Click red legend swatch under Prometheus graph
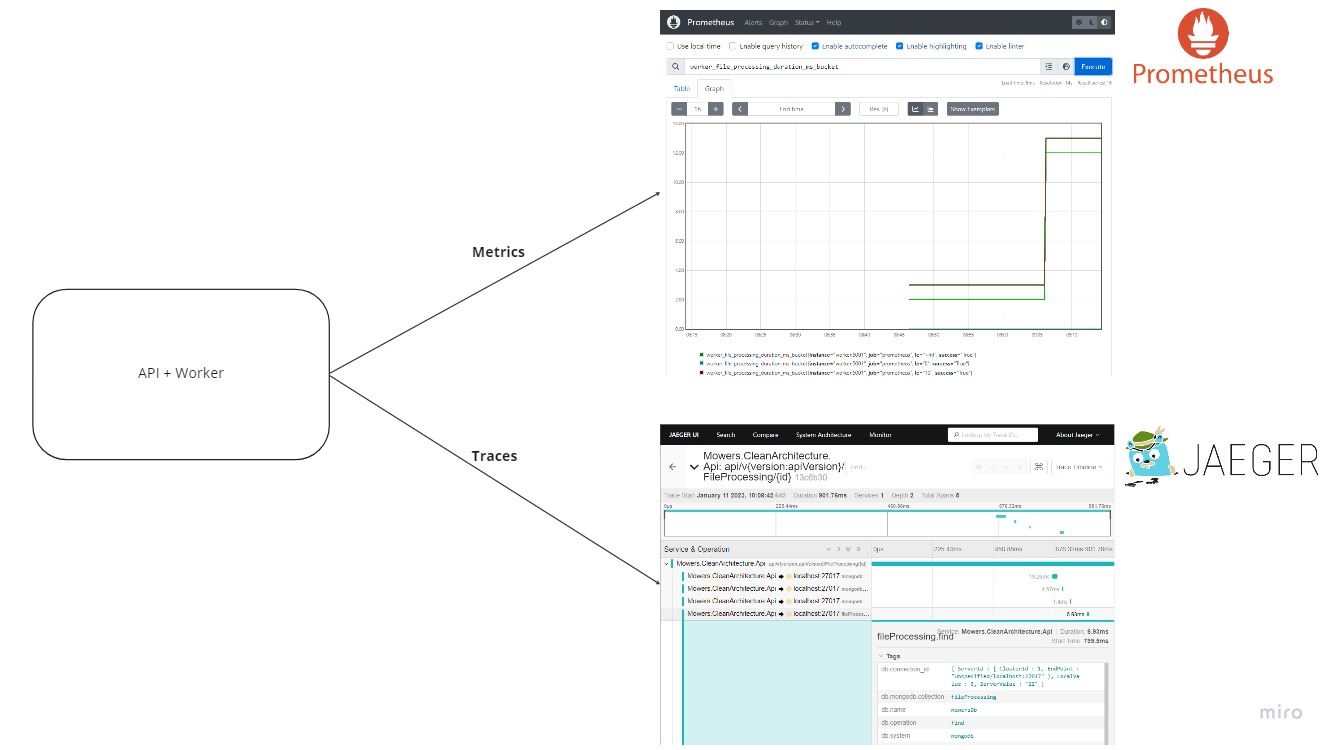Image resolution: width=1333 pixels, height=750 pixels. [x=701, y=372]
